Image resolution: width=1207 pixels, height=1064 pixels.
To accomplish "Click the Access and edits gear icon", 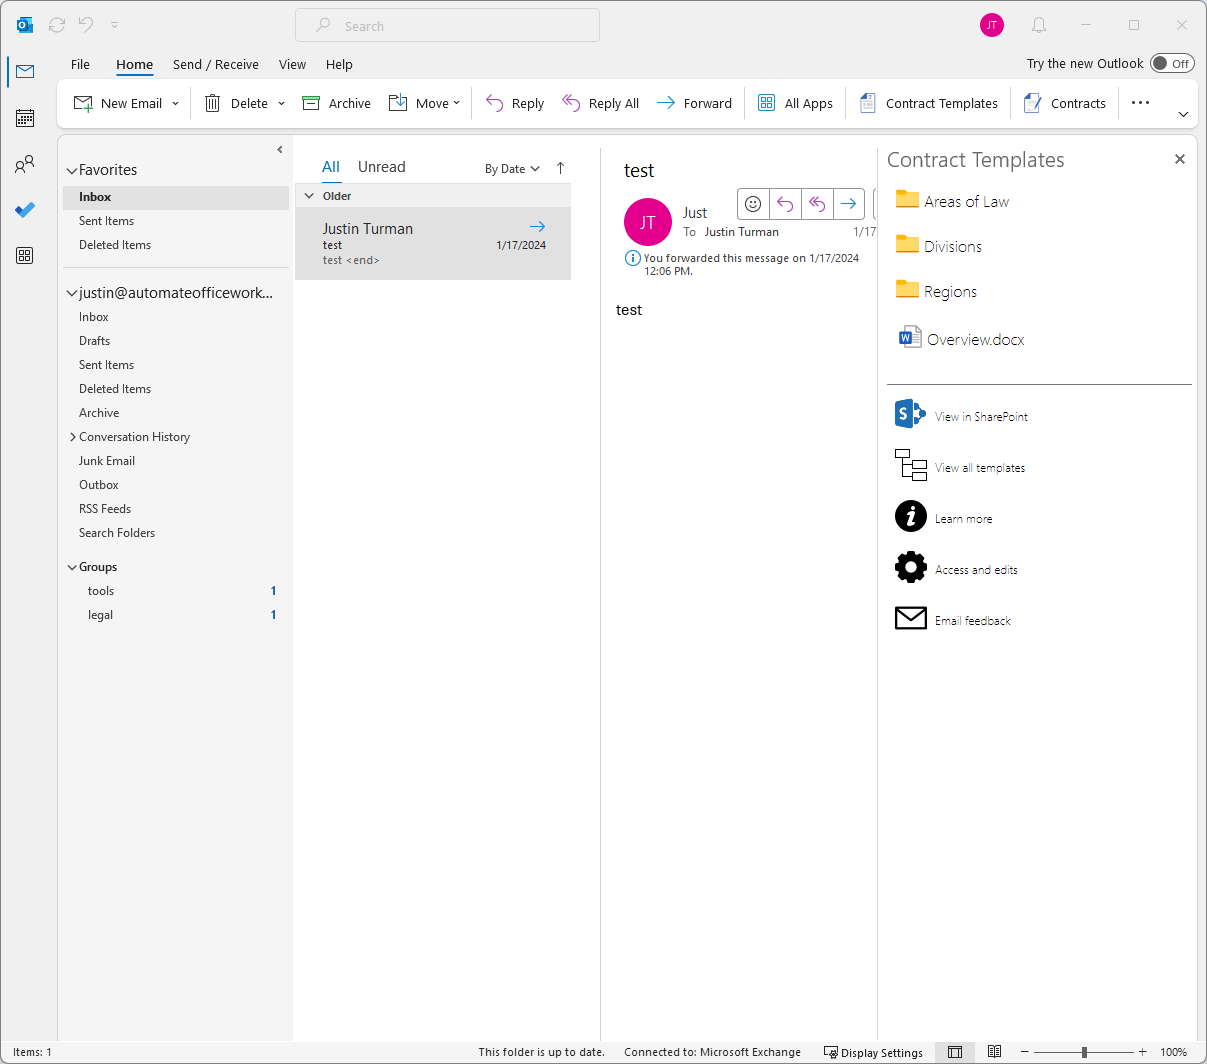I will click(x=910, y=568).
